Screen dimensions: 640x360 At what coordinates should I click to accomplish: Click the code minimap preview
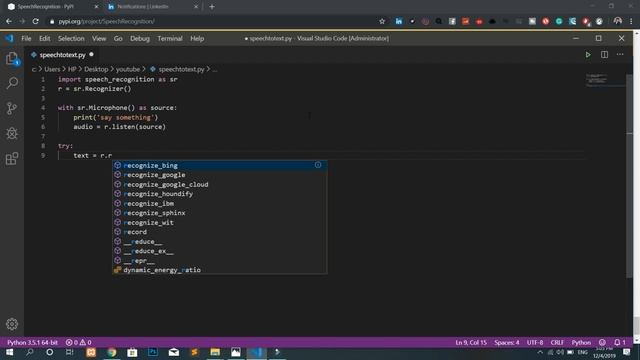point(605,80)
